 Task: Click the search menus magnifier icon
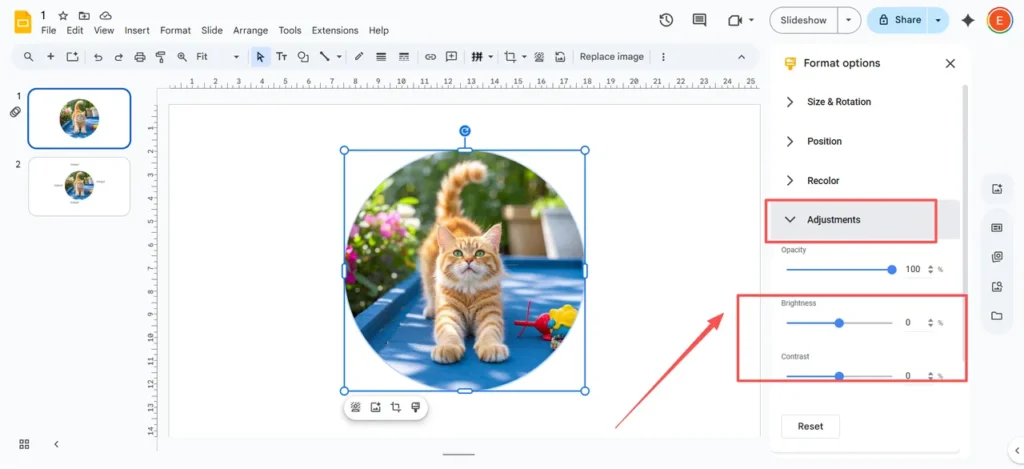[x=29, y=57]
